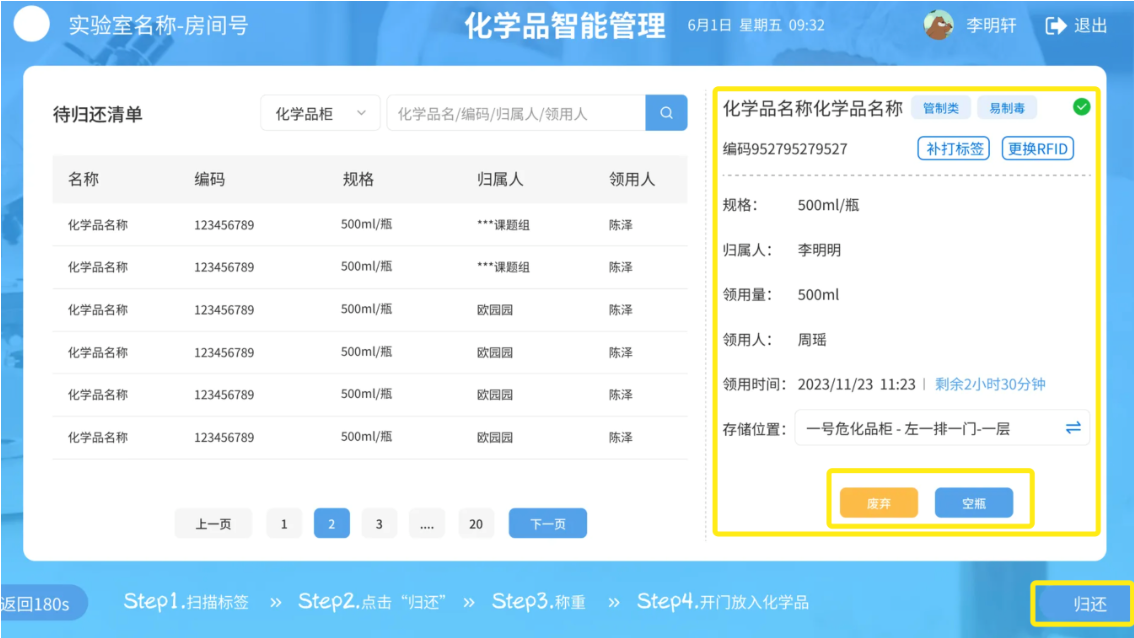Image resolution: width=1134 pixels, height=638 pixels.
Task: Click Step1.扫描标签 text
Action: click(186, 602)
